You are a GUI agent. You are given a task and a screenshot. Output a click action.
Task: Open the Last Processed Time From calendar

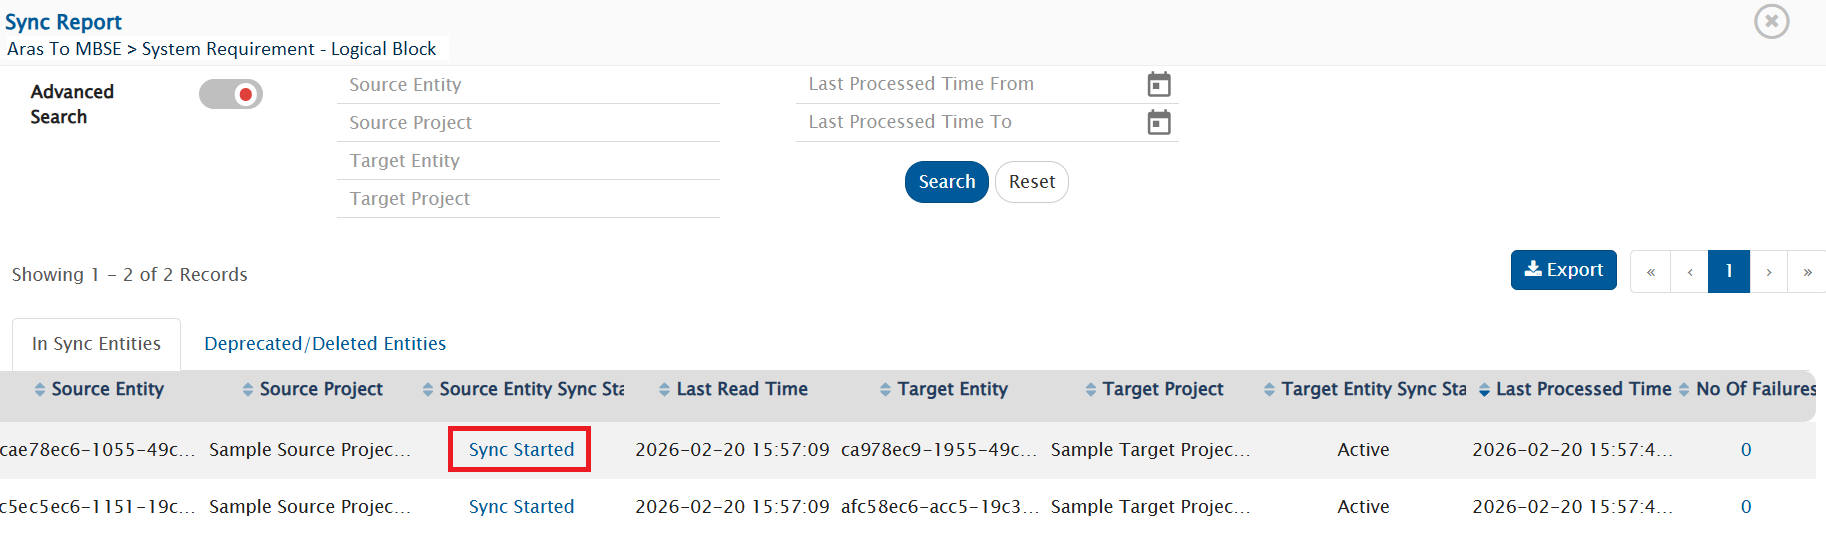[1158, 85]
